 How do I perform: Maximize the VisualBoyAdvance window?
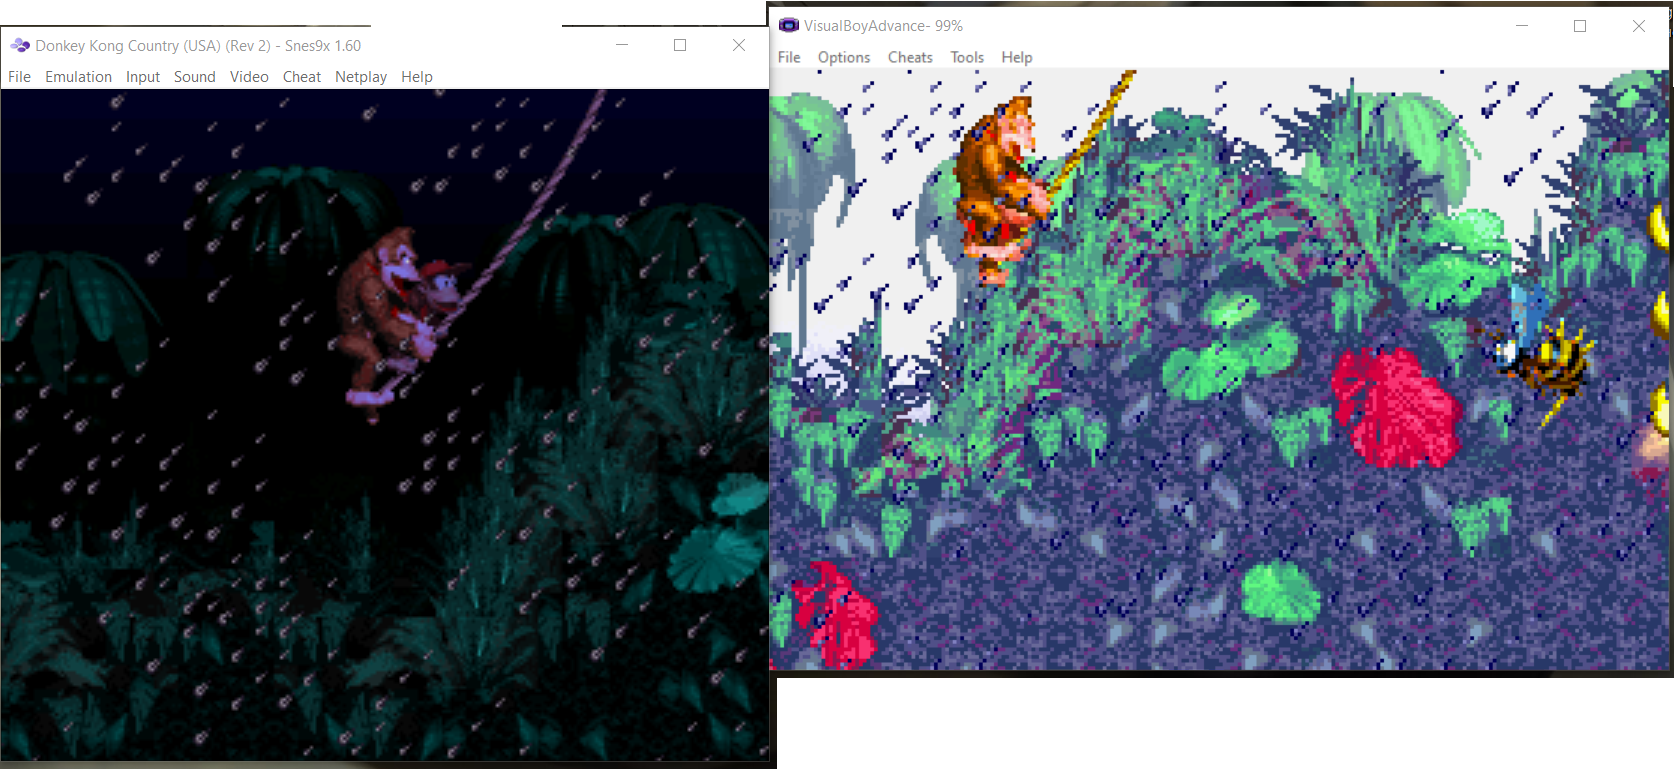pyautogui.click(x=1580, y=26)
